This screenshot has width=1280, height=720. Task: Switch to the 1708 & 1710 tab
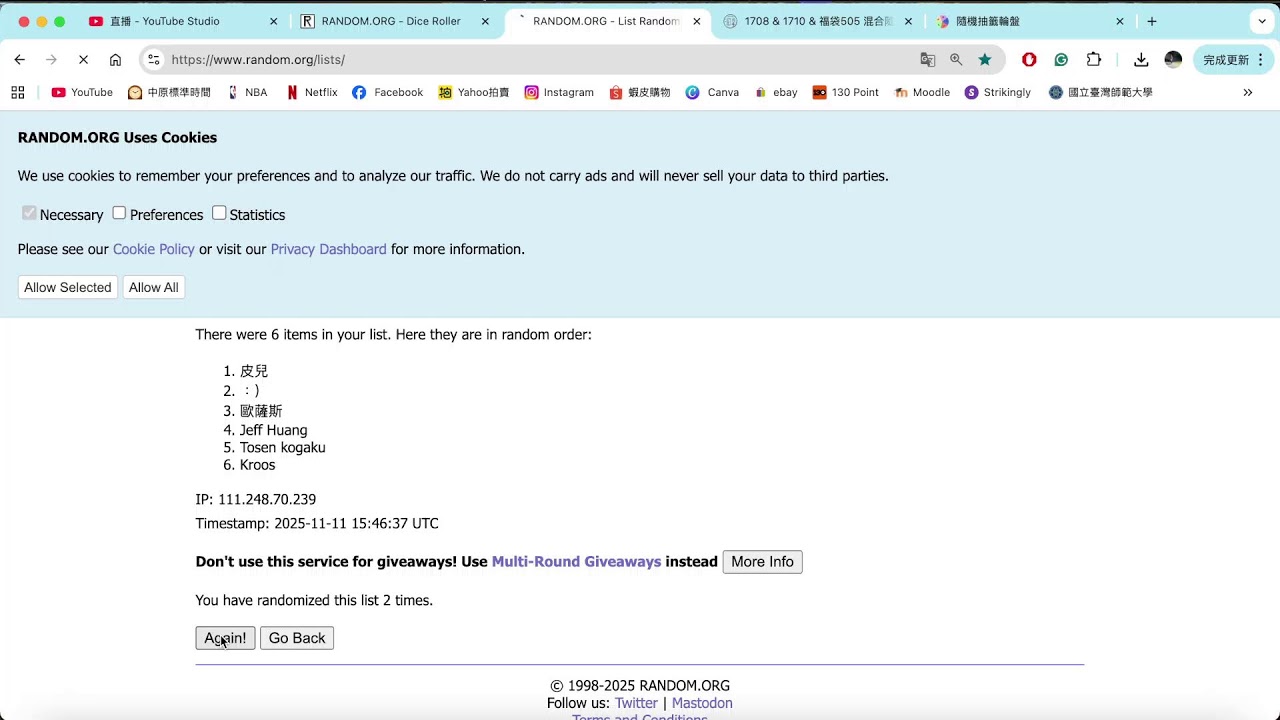point(817,21)
